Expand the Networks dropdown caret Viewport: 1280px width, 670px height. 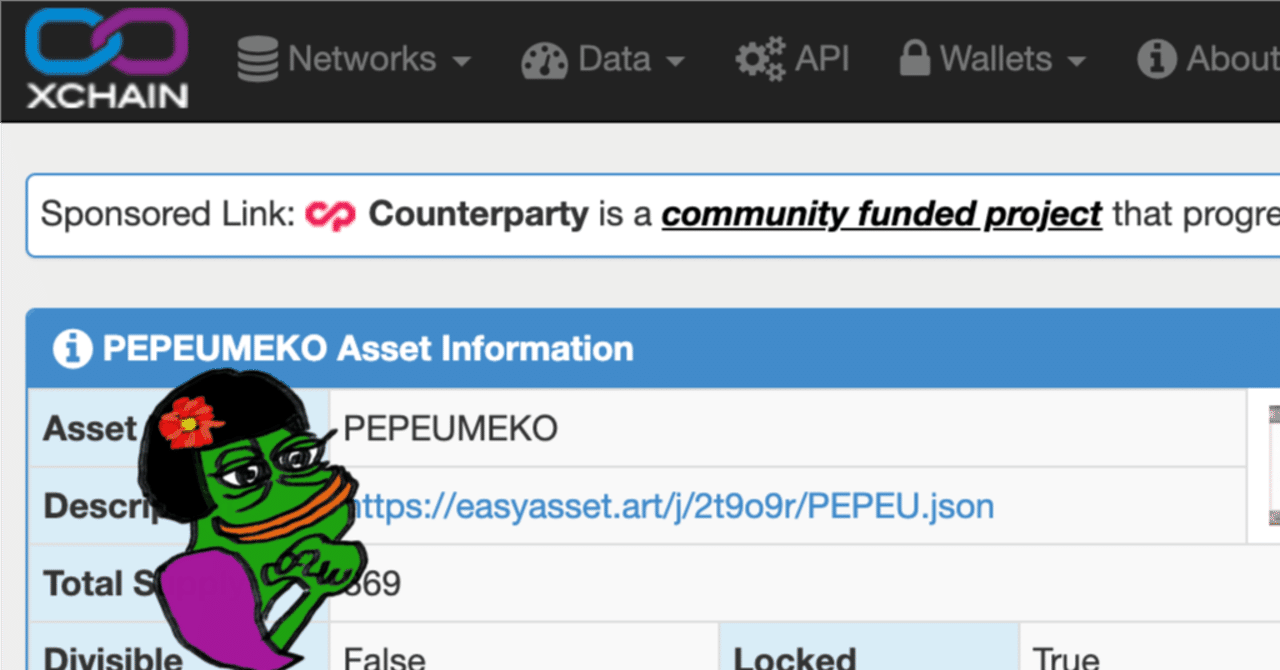(461, 61)
